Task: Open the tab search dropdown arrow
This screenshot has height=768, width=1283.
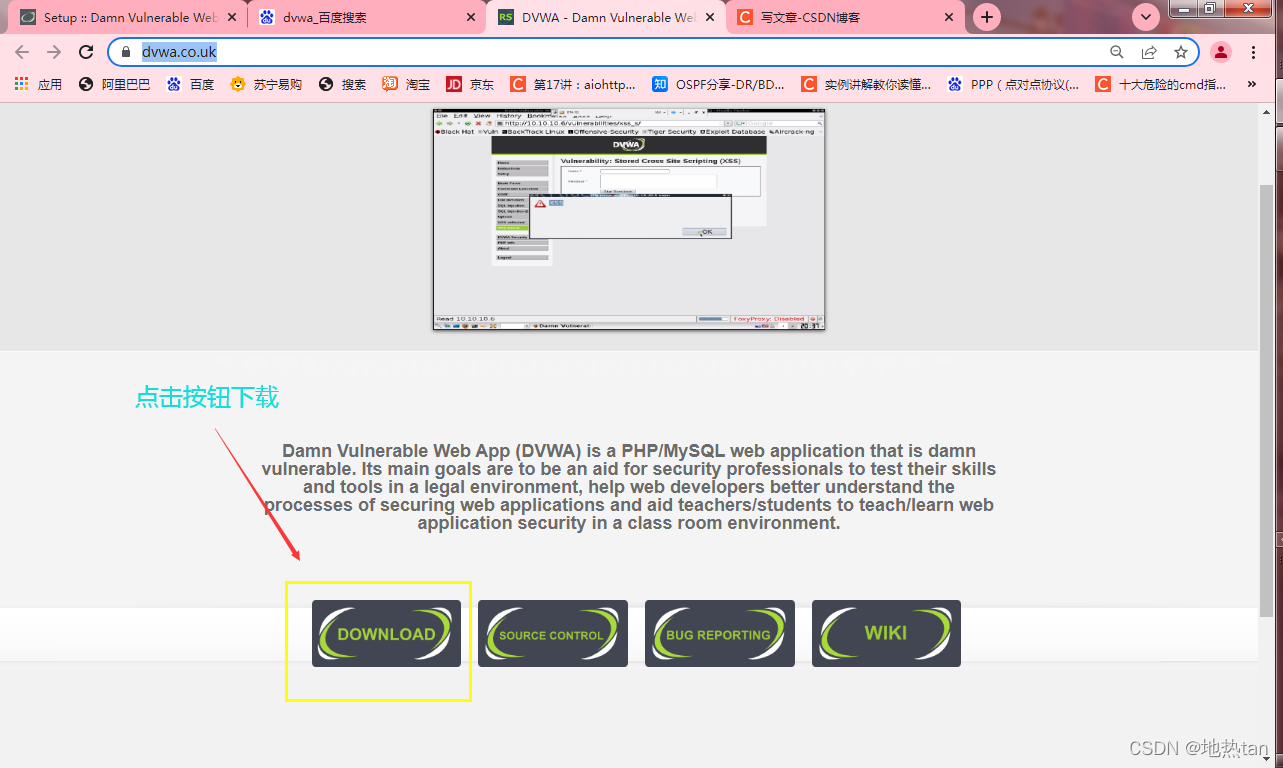Action: coord(1146,17)
